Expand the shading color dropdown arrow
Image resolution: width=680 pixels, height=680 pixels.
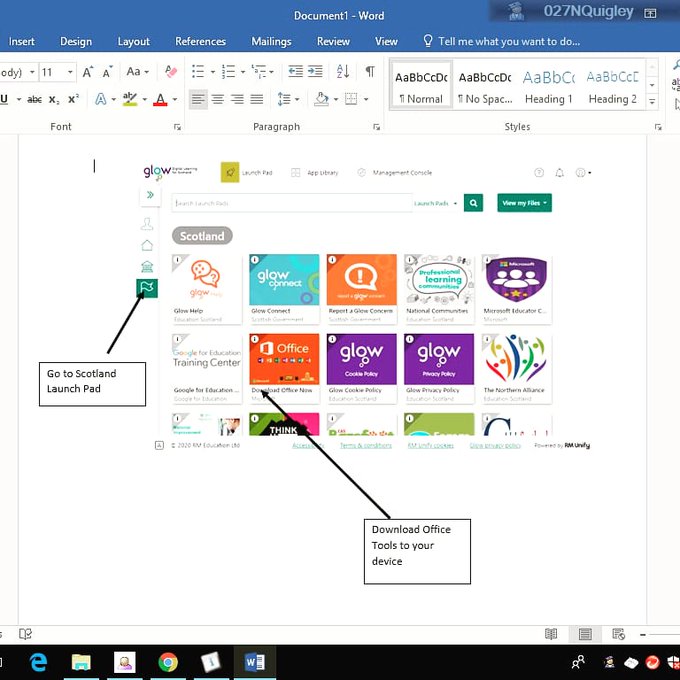[336, 99]
